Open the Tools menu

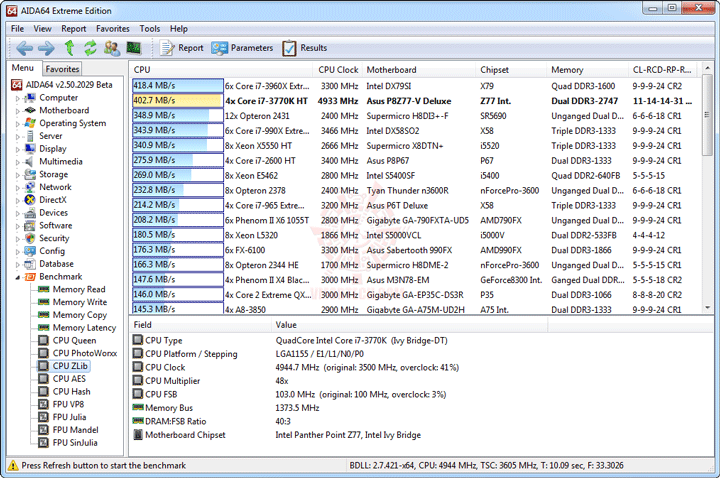point(150,28)
